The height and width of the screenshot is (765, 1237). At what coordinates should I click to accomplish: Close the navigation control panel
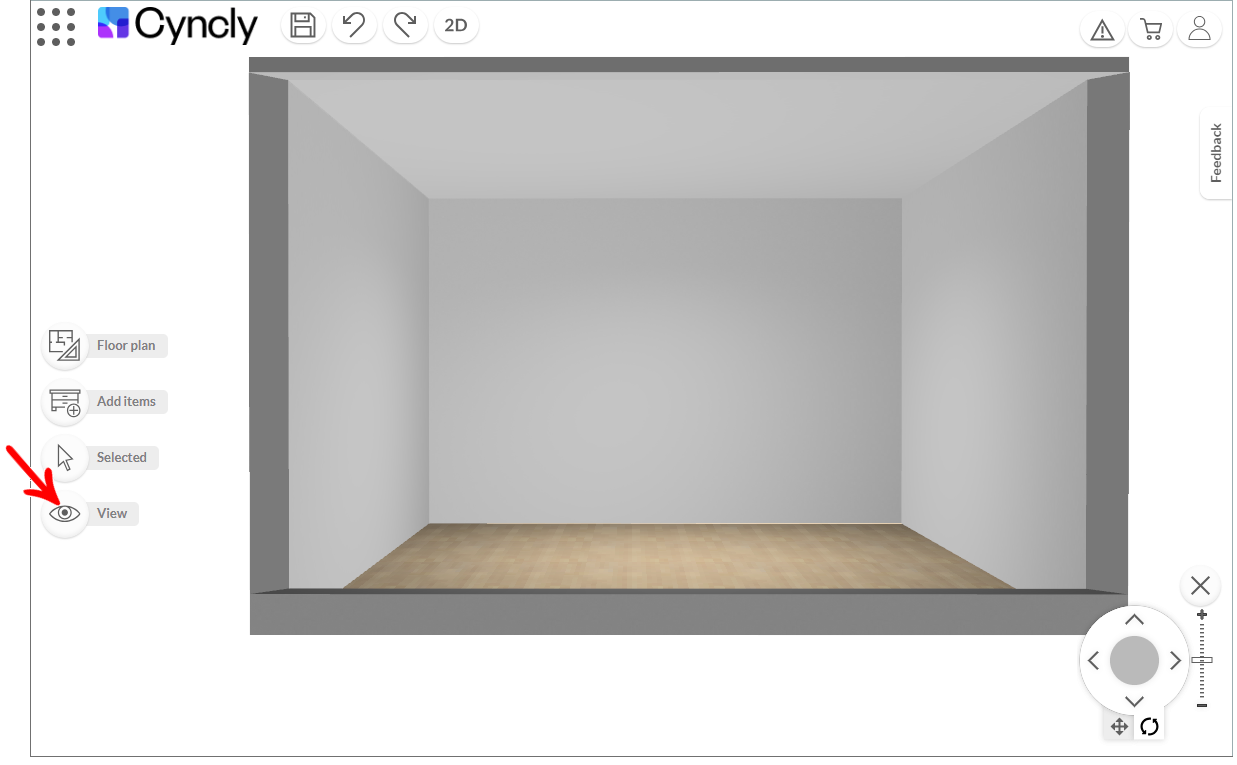[1201, 586]
